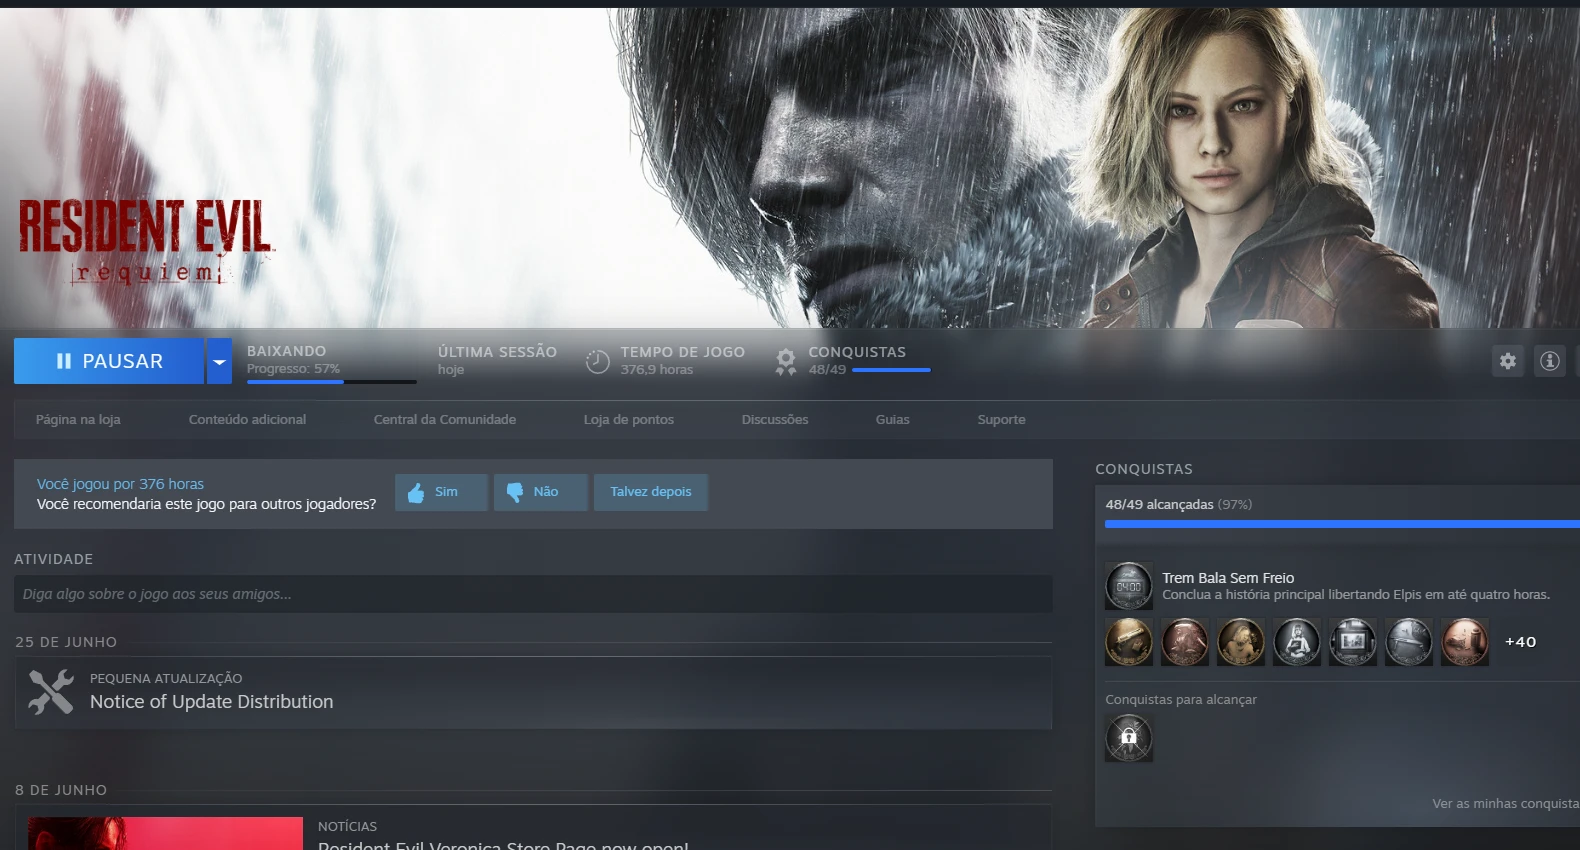Click the 'ÚLTIMA SESSÃO' stat
The height and width of the screenshot is (850, 1580).
point(497,360)
